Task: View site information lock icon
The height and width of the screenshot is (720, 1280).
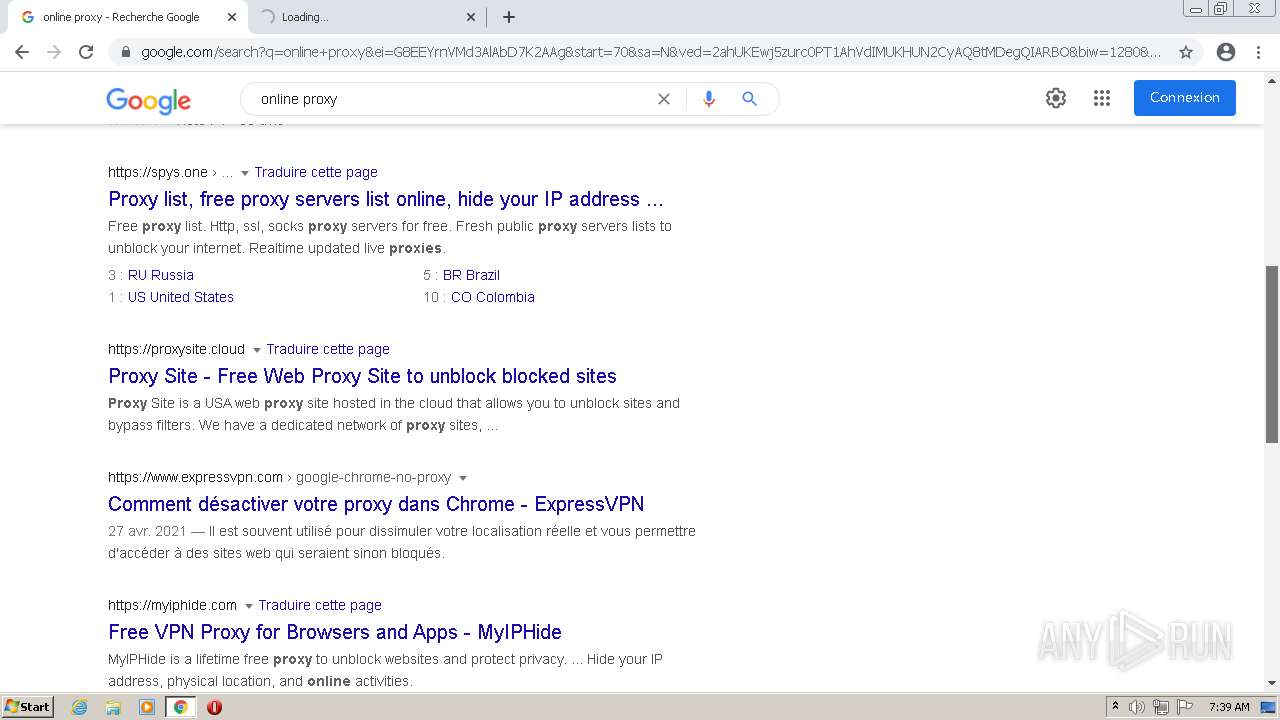Action: click(125, 52)
